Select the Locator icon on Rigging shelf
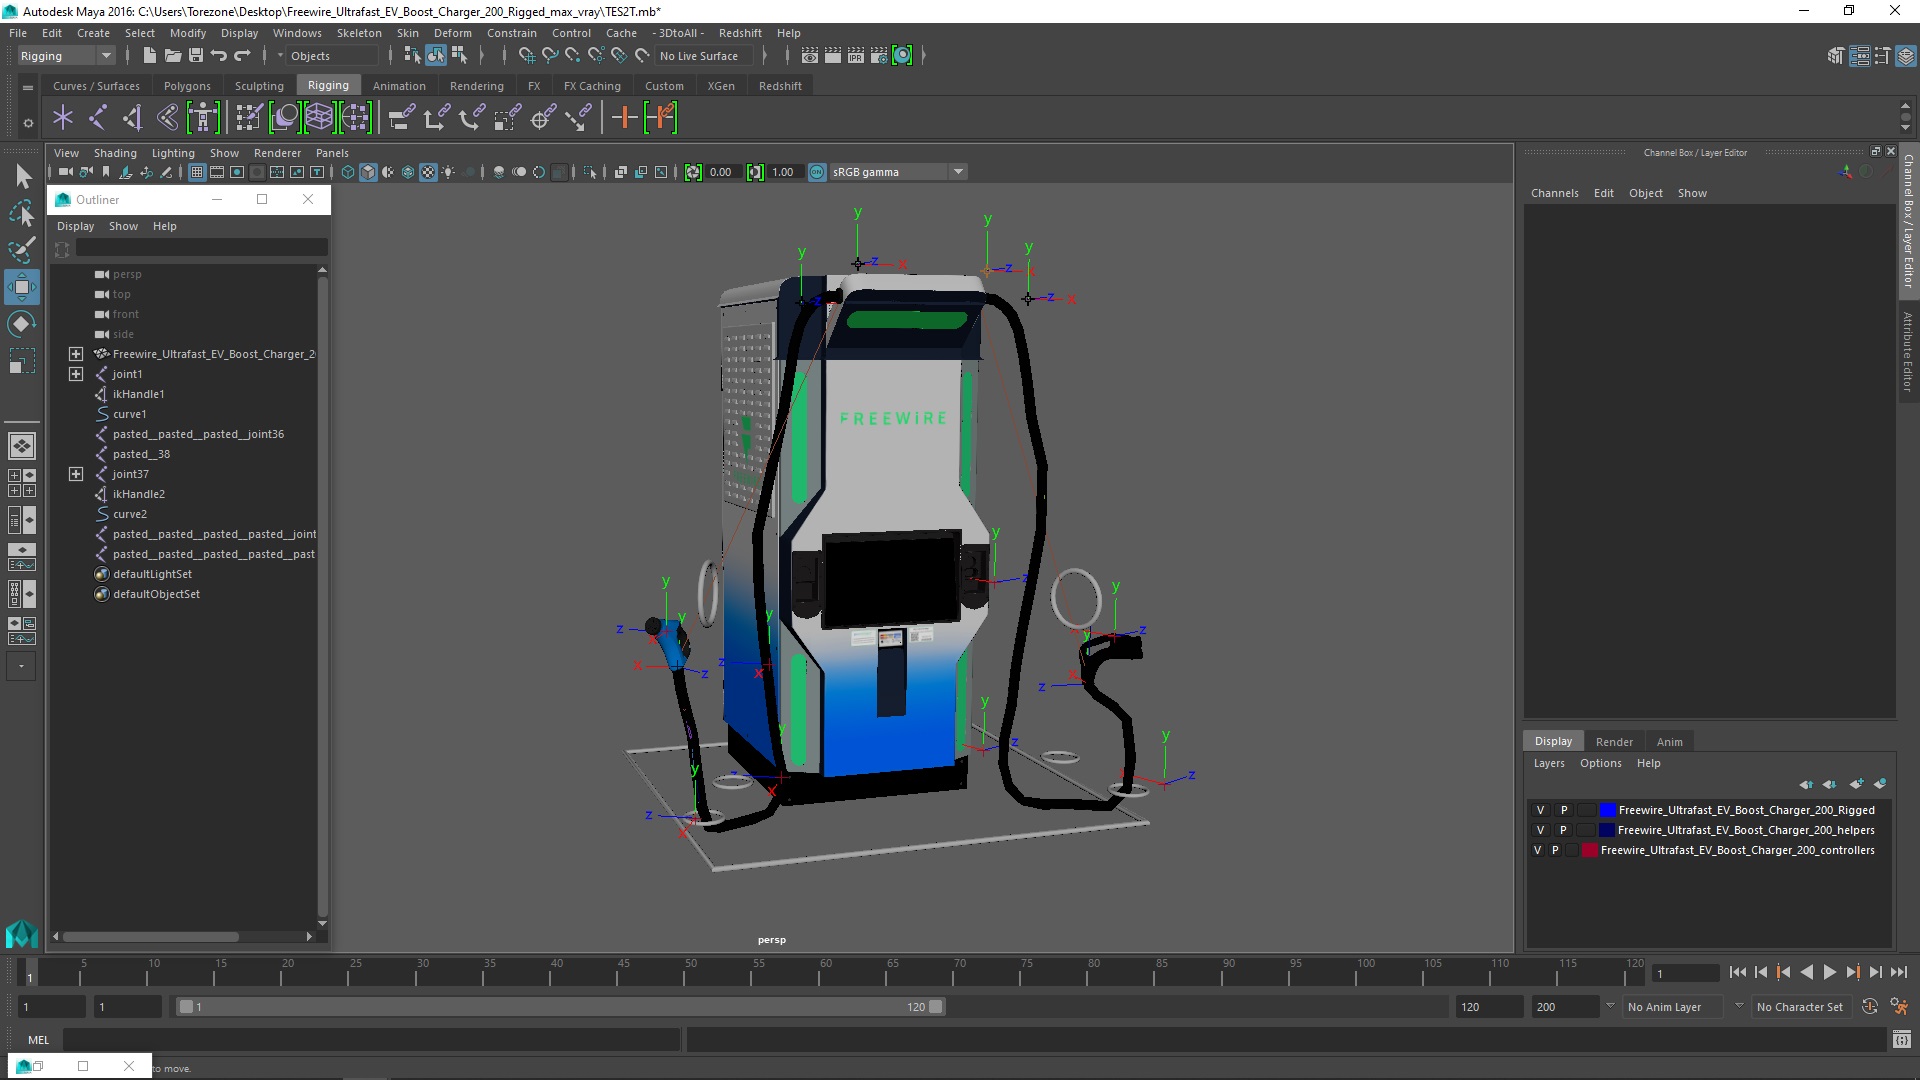This screenshot has height=1080, width=1920. coord(63,118)
